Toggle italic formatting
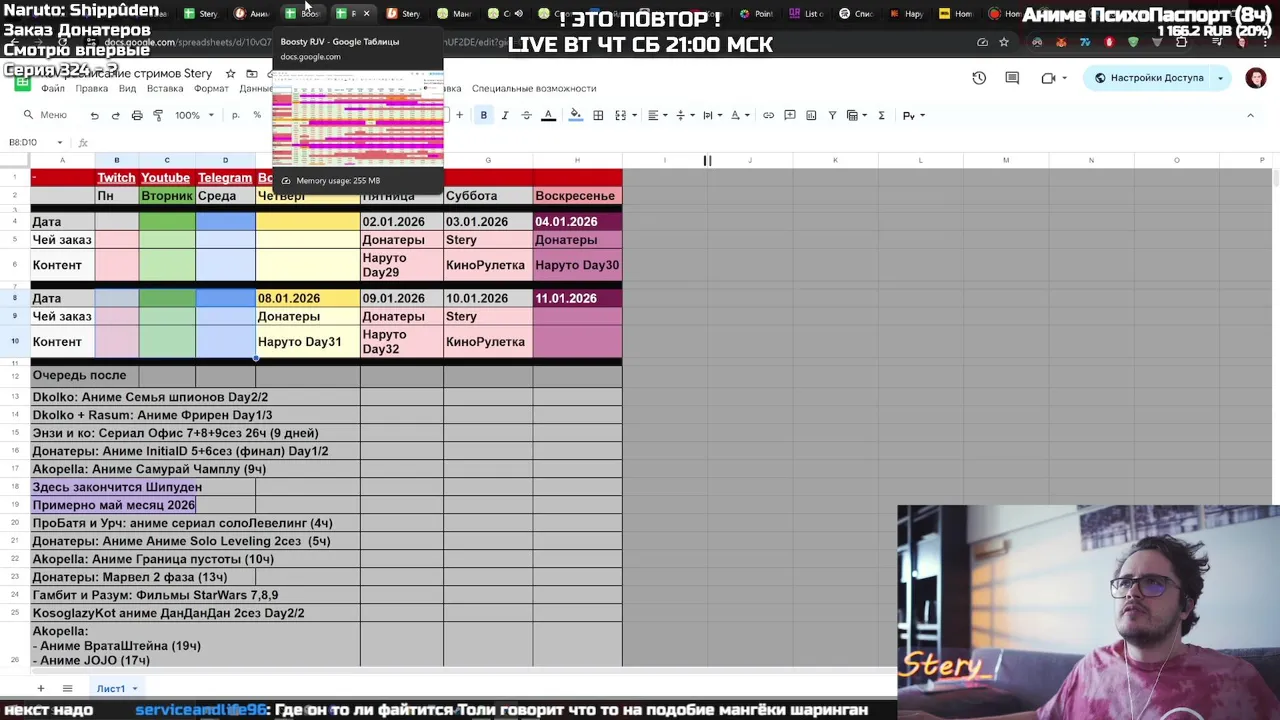 (505, 116)
